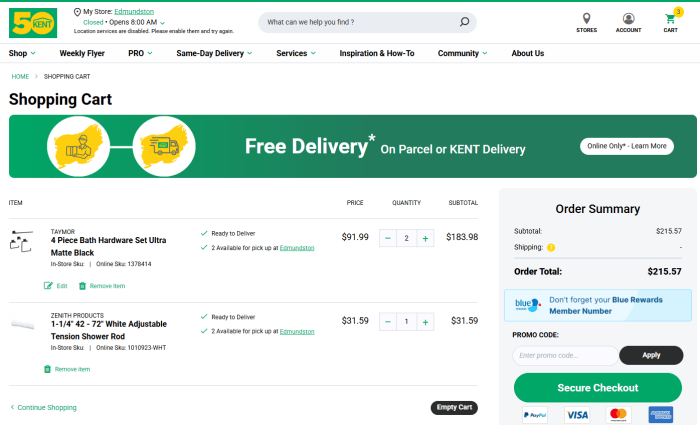The width and height of the screenshot is (700, 425).
Task: Click Online Sku 1378414 text
Action: (124, 264)
